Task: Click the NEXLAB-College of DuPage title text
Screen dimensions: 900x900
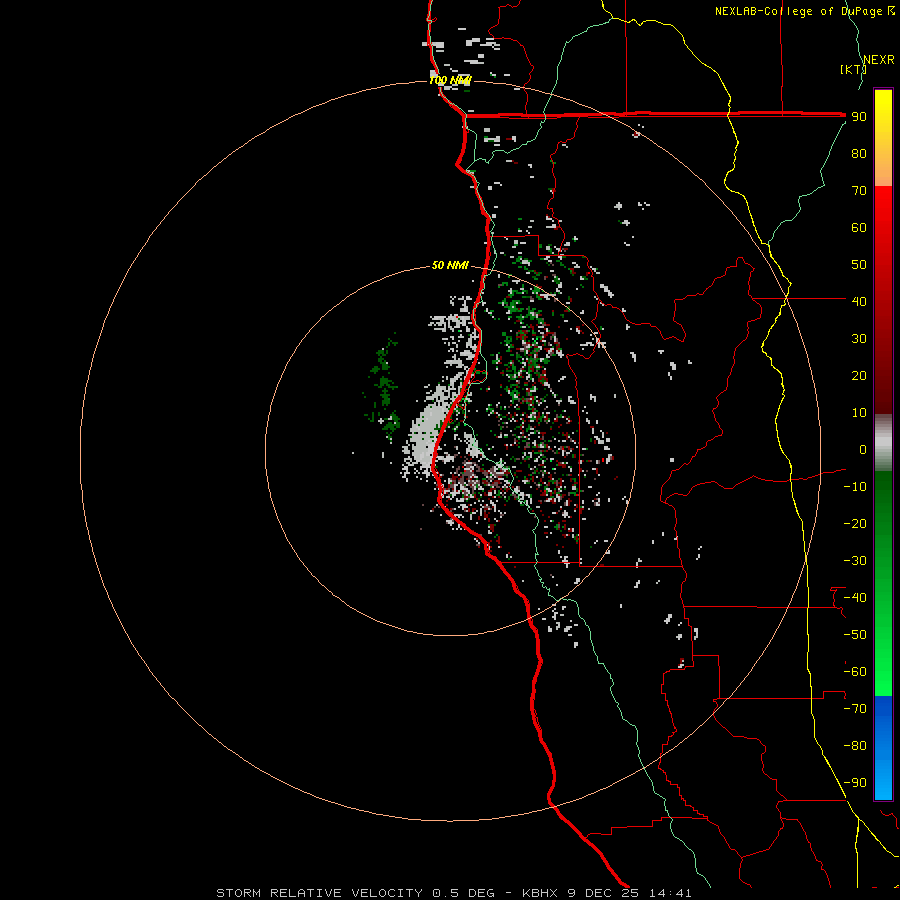Action: (804, 11)
